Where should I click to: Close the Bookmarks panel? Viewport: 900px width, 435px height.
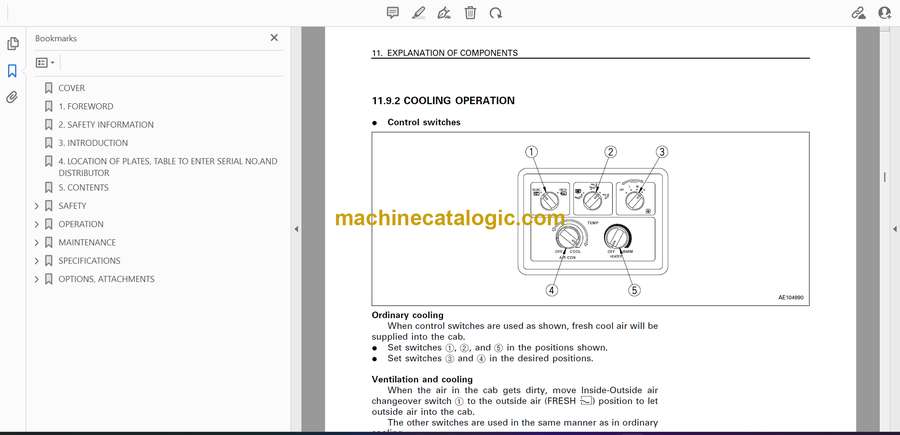(274, 38)
